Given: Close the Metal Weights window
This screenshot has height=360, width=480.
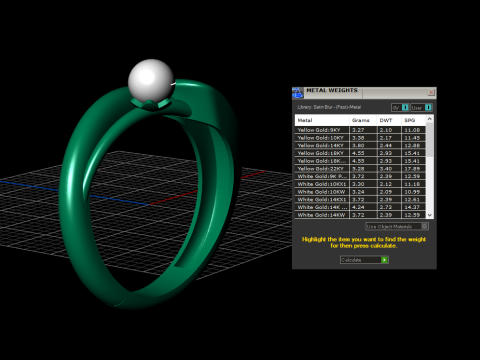Looking at the screenshot, I should (431, 92).
